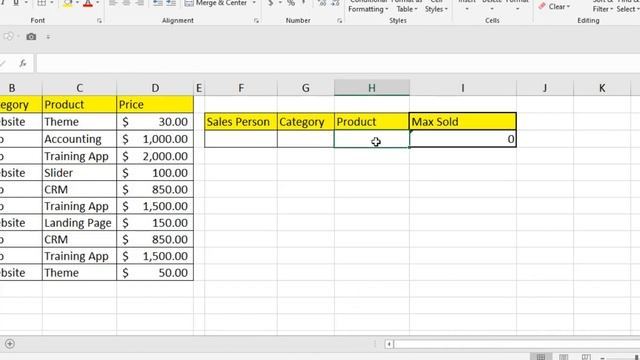Viewport: 640px width, 360px height.
Task: Apply the yellow fill color
Action: click(x=68, y=4)
